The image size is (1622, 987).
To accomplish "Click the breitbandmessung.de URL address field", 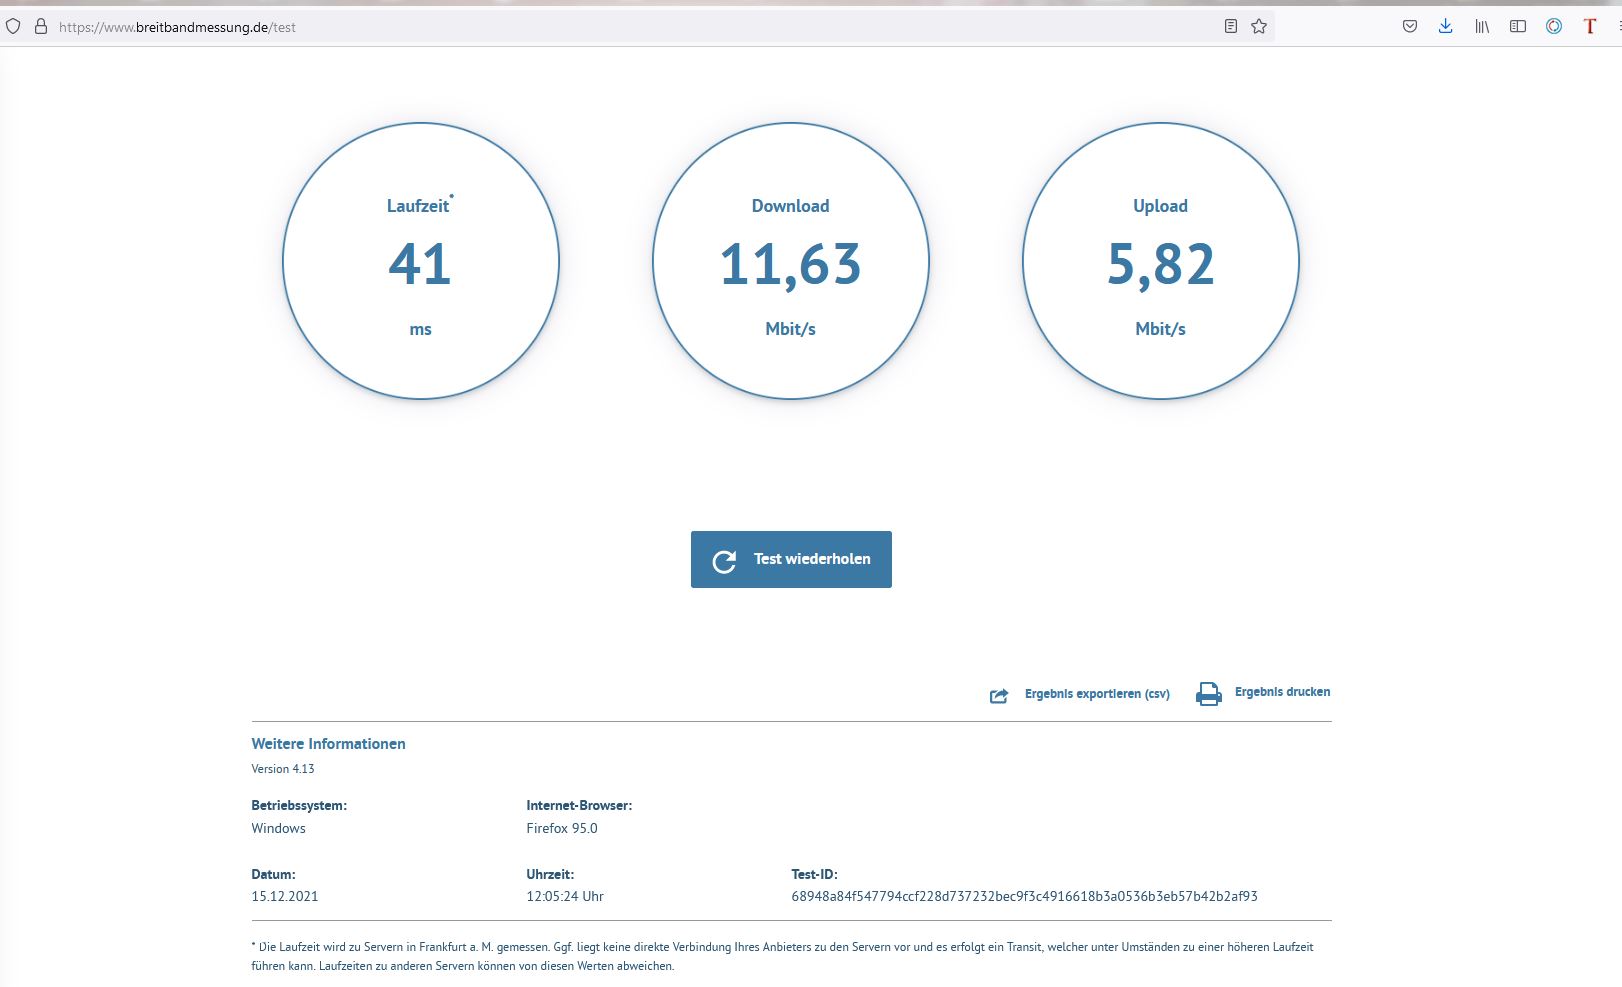I will point(600,27).
